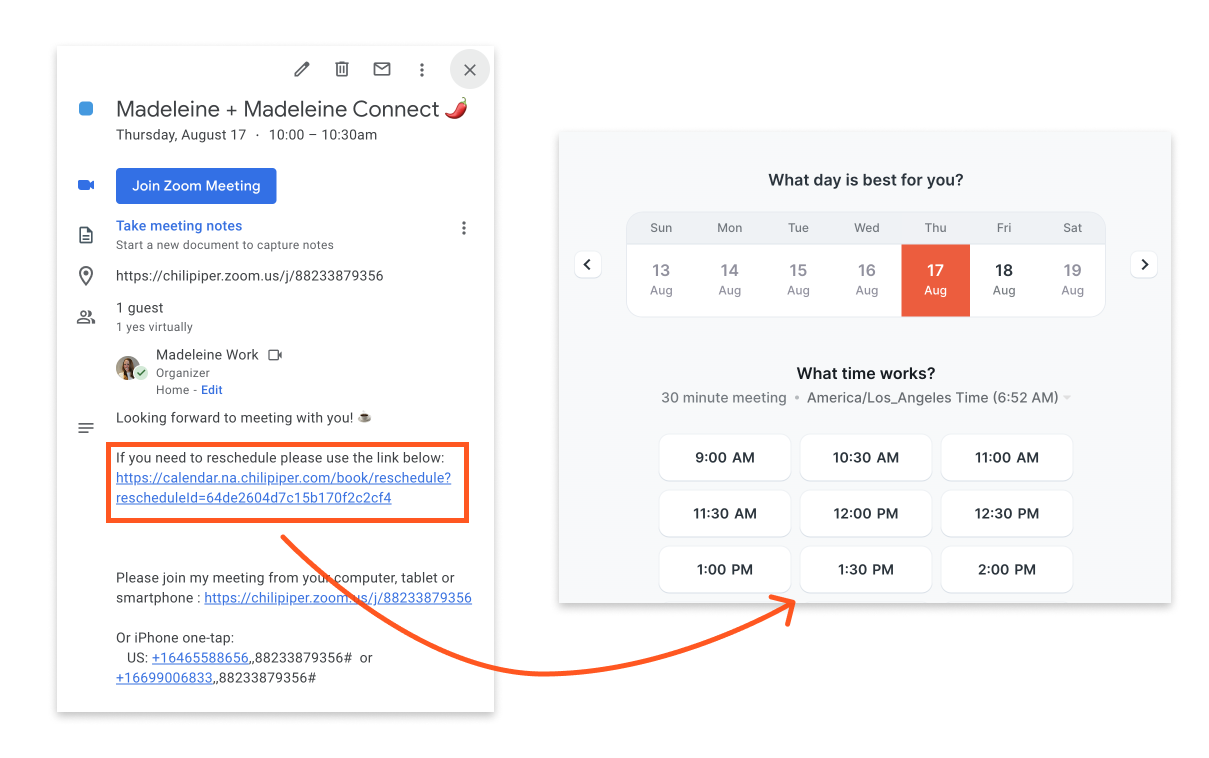Viewport: 1209px width, 758px height.
Task: Click phone number +16465588656
Action: (200, 658)
